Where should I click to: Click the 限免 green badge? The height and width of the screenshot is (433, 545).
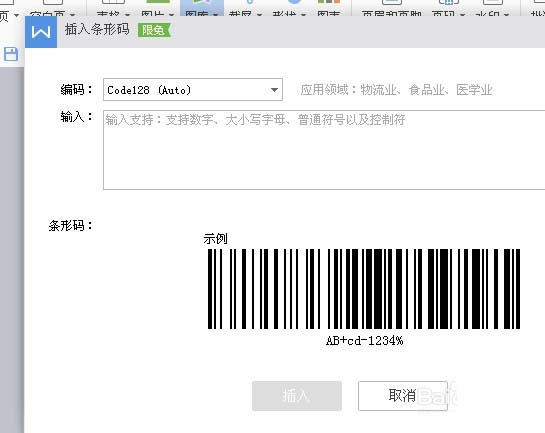[x=154, y=30]
